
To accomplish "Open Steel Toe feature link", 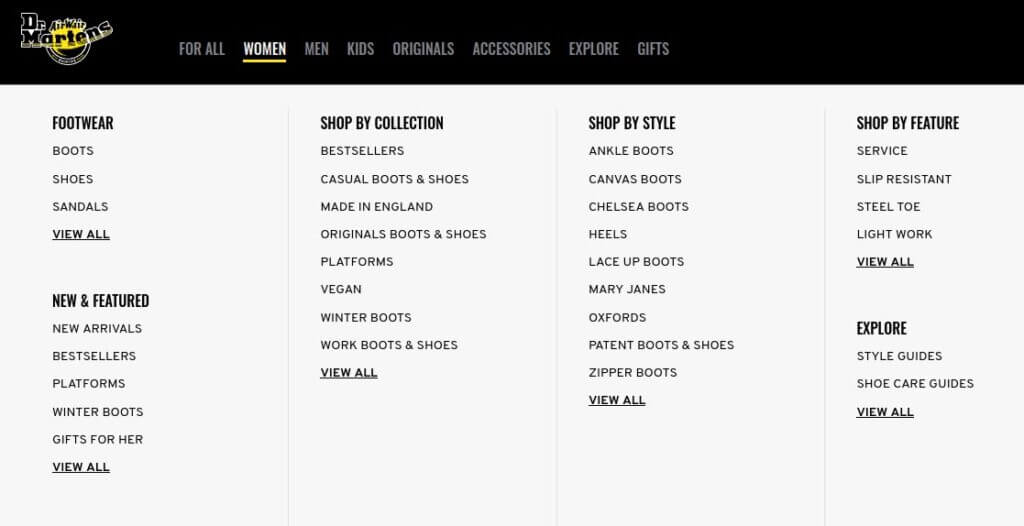I will (888, 206).
